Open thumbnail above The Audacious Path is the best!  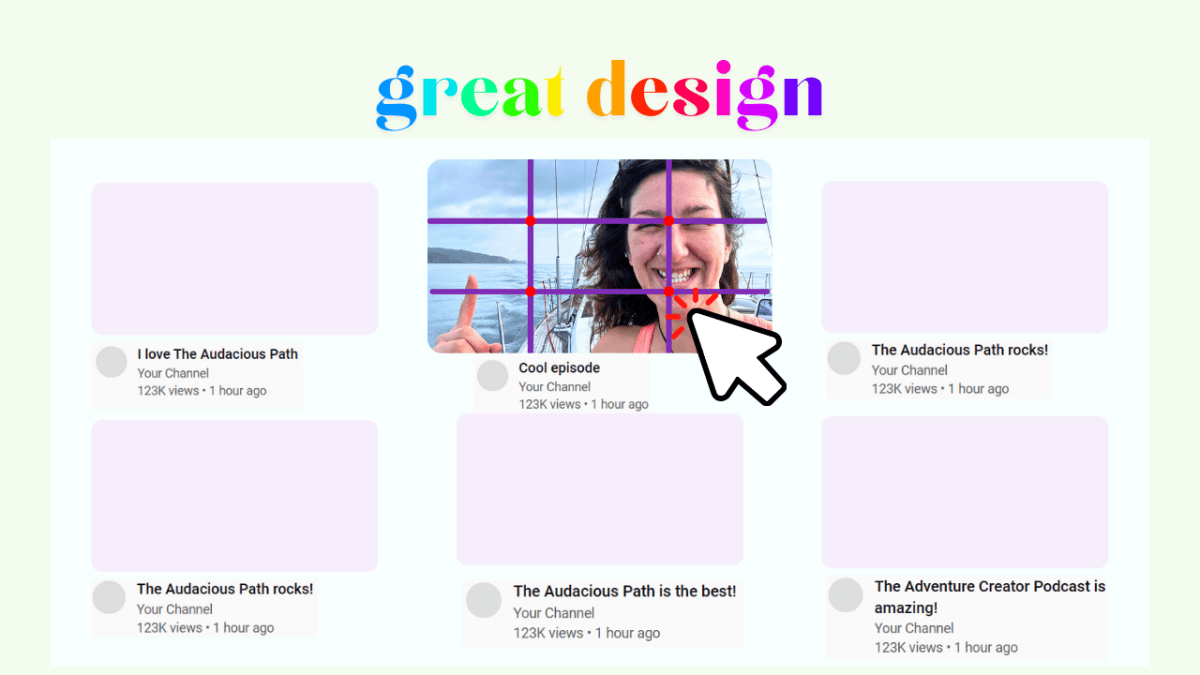pos(600,489)
